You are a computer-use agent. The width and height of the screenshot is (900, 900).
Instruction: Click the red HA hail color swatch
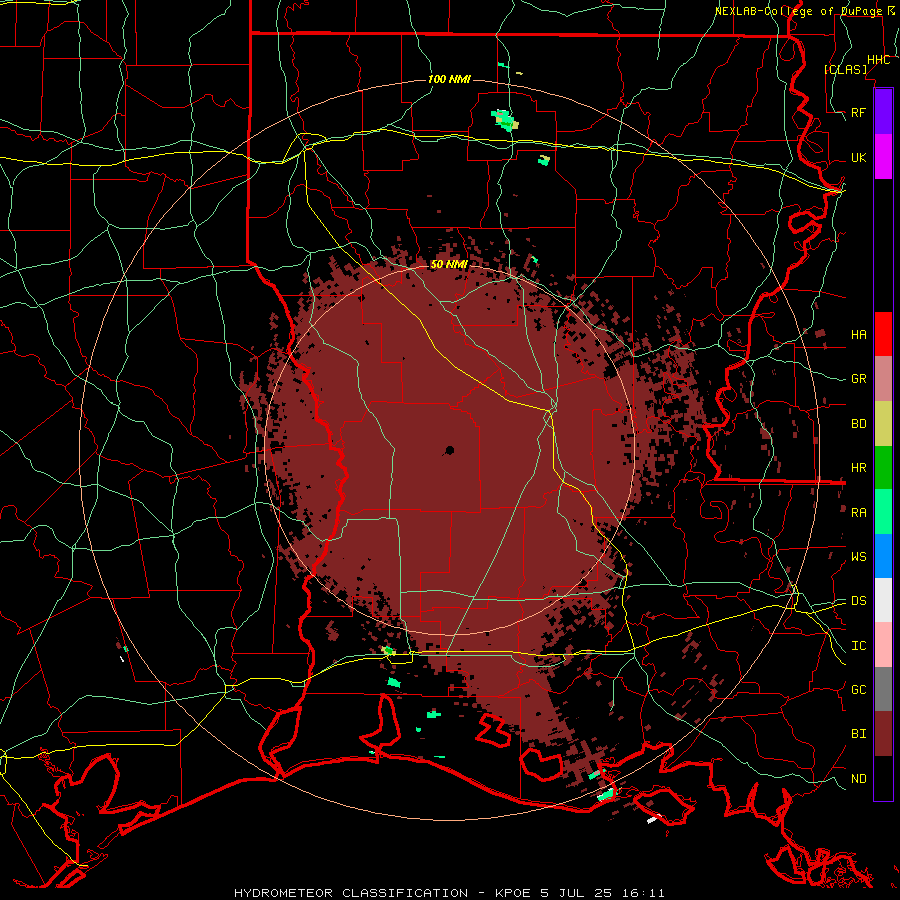point(883,334)
